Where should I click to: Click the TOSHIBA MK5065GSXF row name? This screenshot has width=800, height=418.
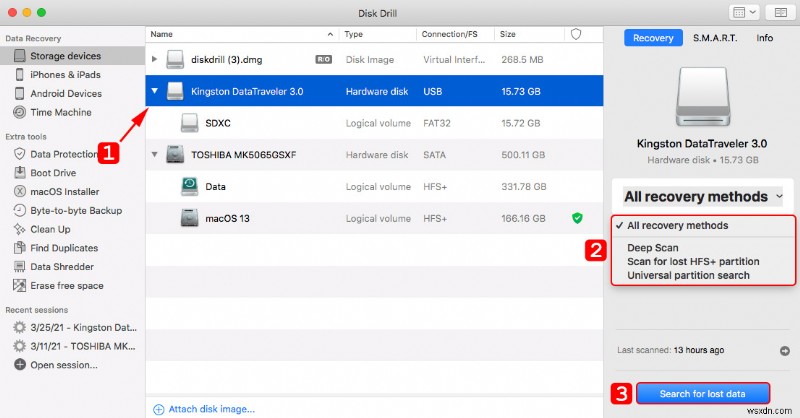pos(243,155)
